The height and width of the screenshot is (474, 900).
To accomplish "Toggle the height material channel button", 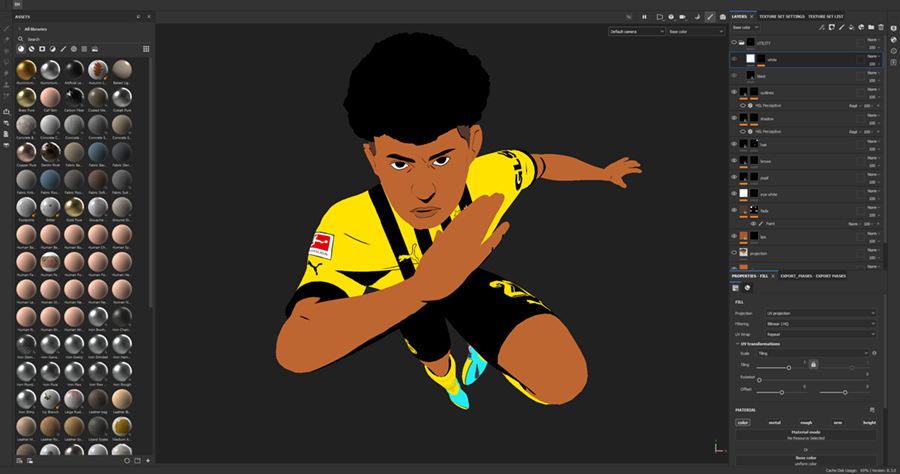I will tap(870, 422).
